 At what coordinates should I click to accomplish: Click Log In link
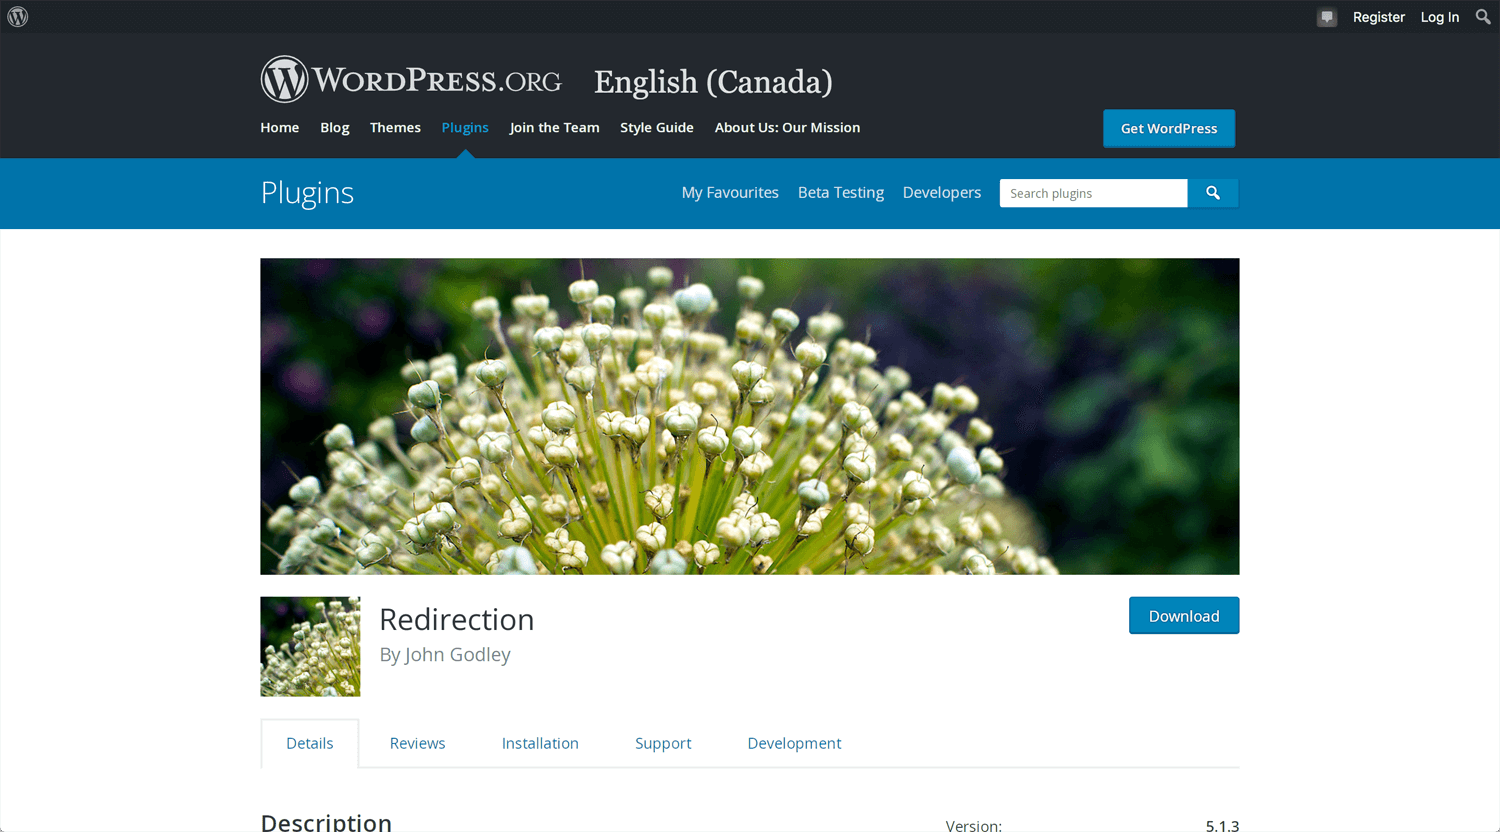(x=1439, y=17)
